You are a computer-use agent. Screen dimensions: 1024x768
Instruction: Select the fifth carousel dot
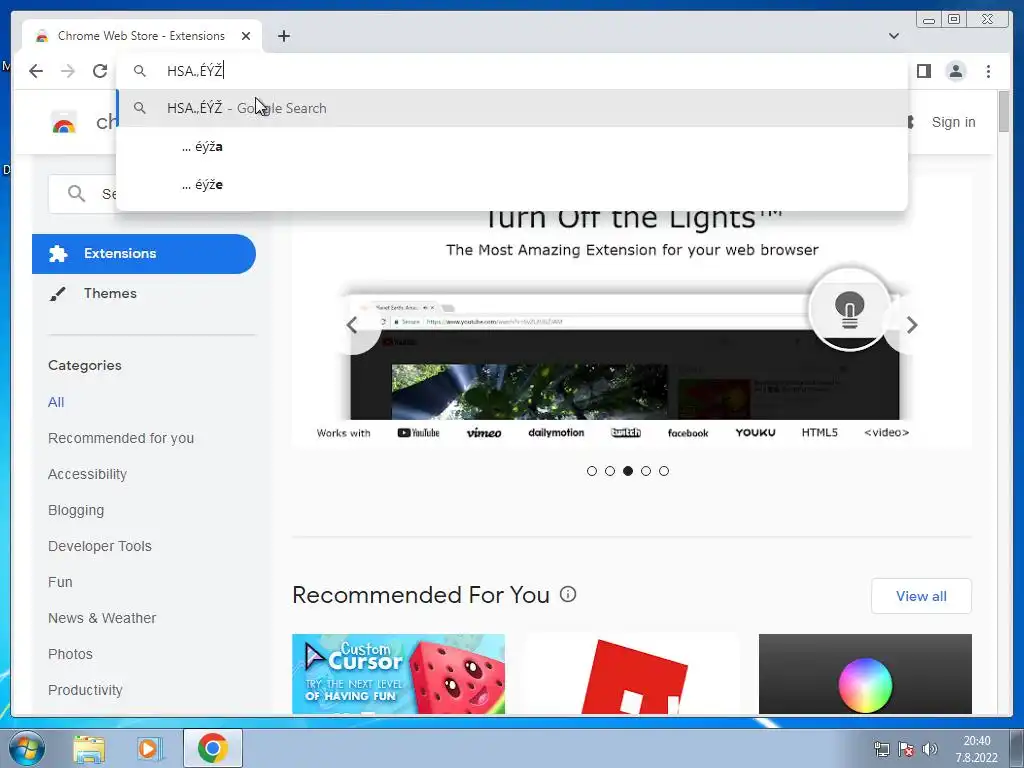[x=664, y=471]
